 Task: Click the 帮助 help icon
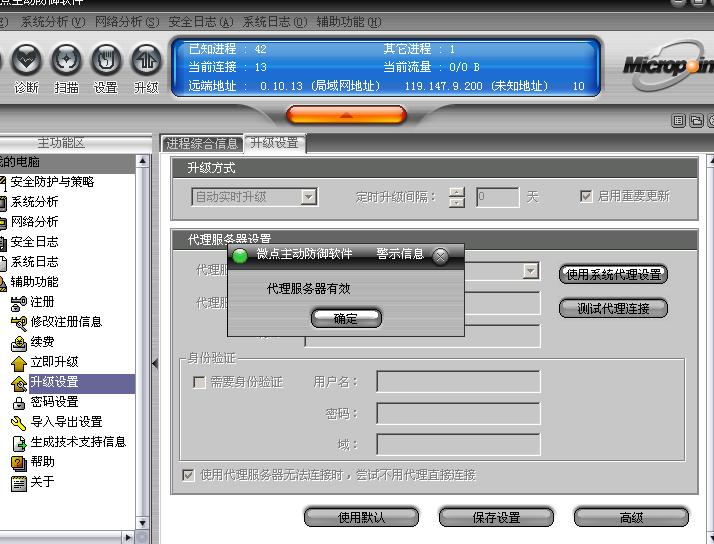click(19, 463)
